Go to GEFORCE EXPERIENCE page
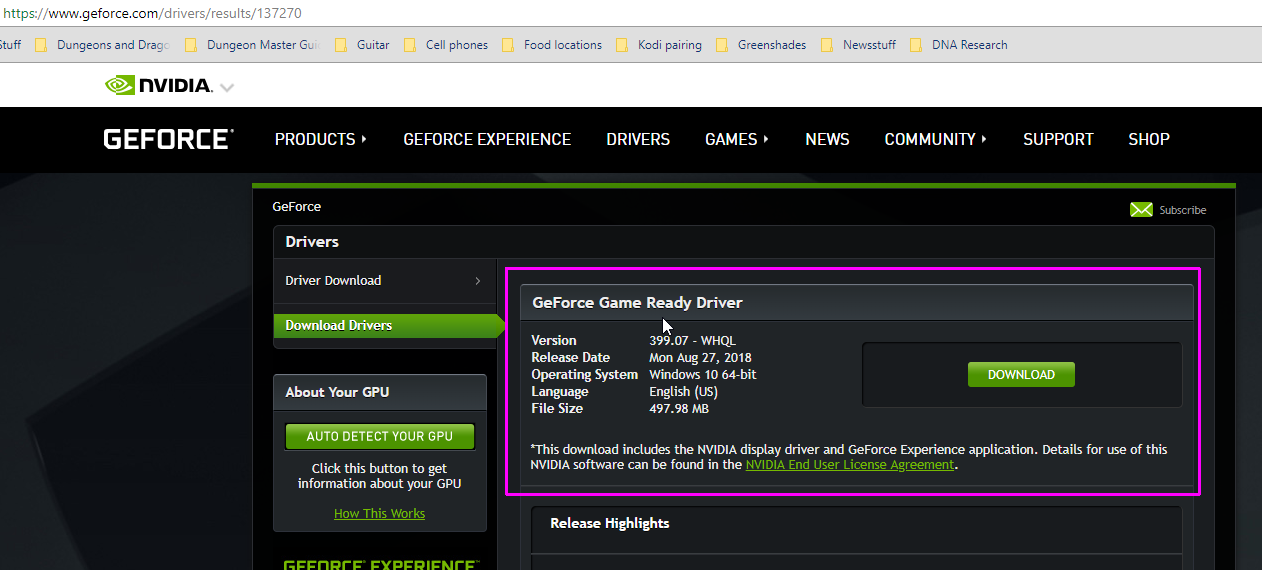 pos(487,139)
